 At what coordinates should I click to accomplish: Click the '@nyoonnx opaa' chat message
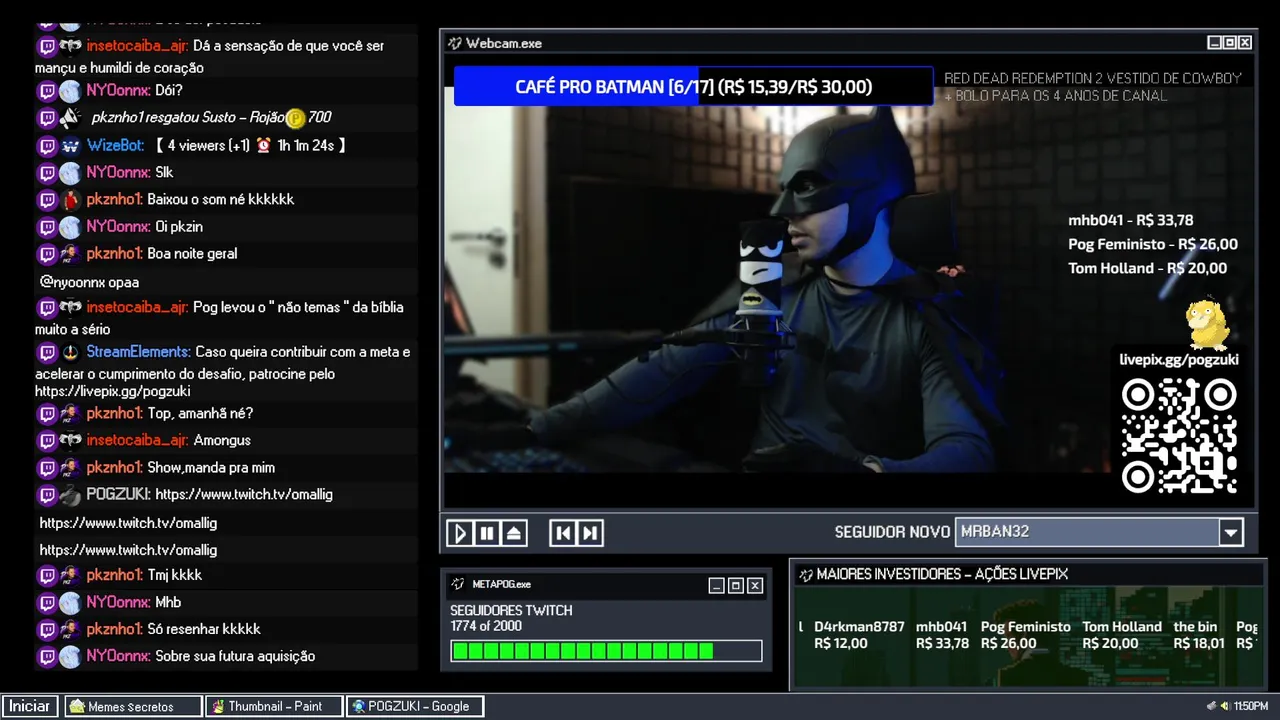pyautogui.click(x=89, y=282)
